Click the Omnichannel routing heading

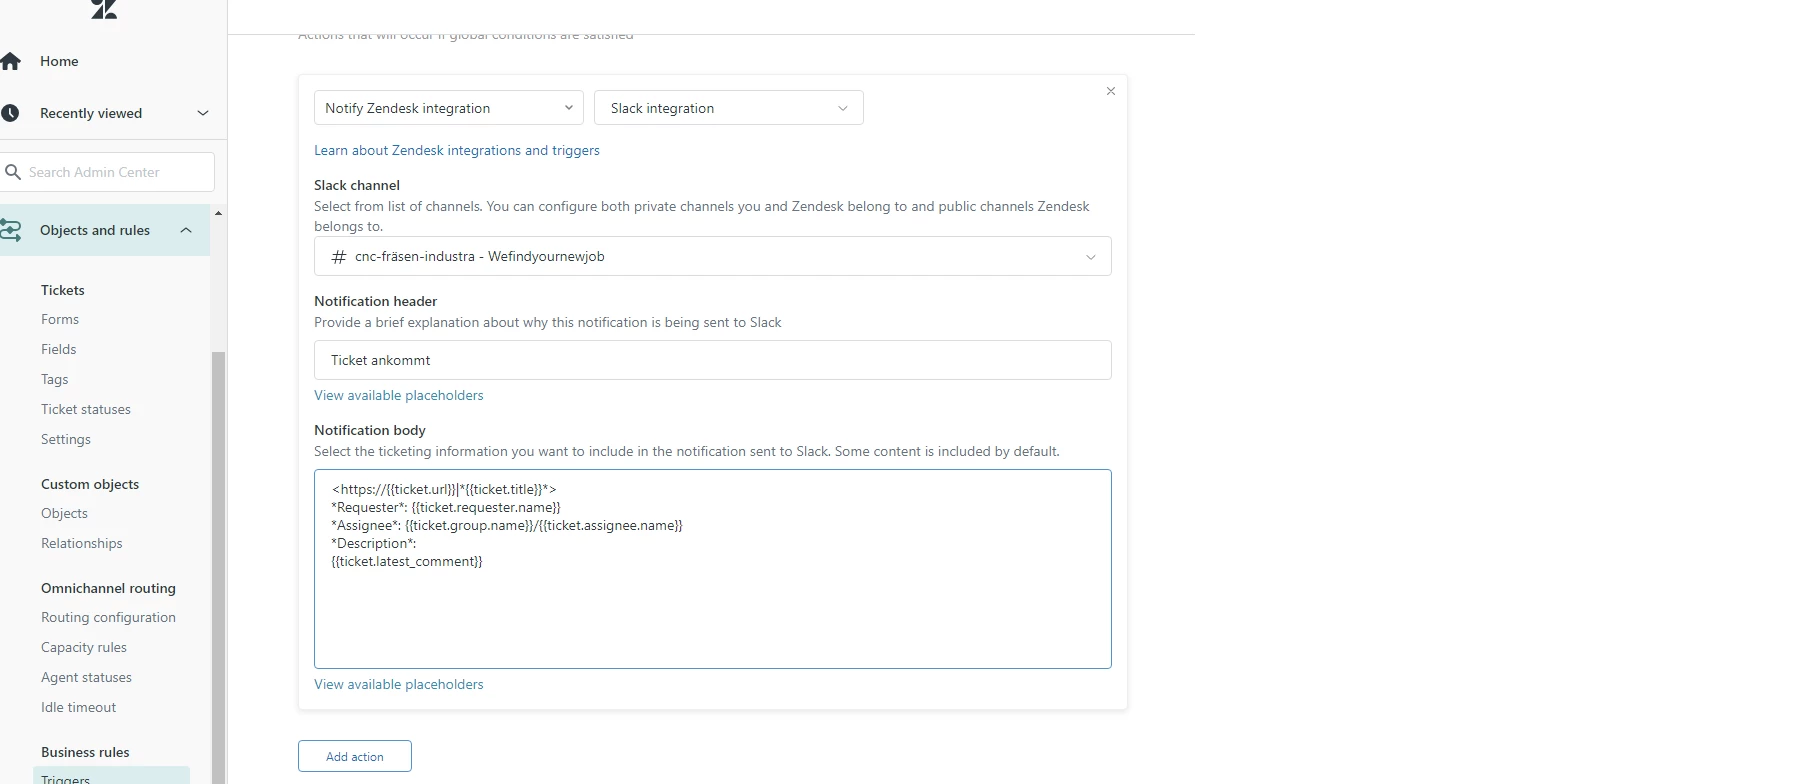pos(108,588)
